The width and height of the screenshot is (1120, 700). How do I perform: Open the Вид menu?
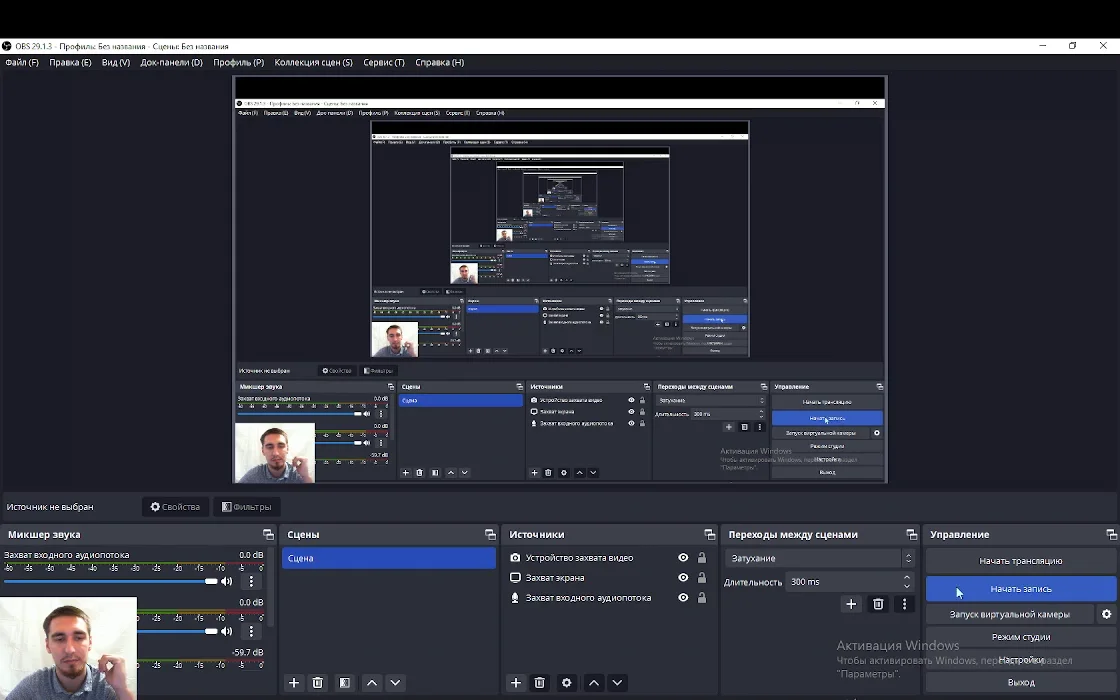pyautogui.click(x=116, y=63)
